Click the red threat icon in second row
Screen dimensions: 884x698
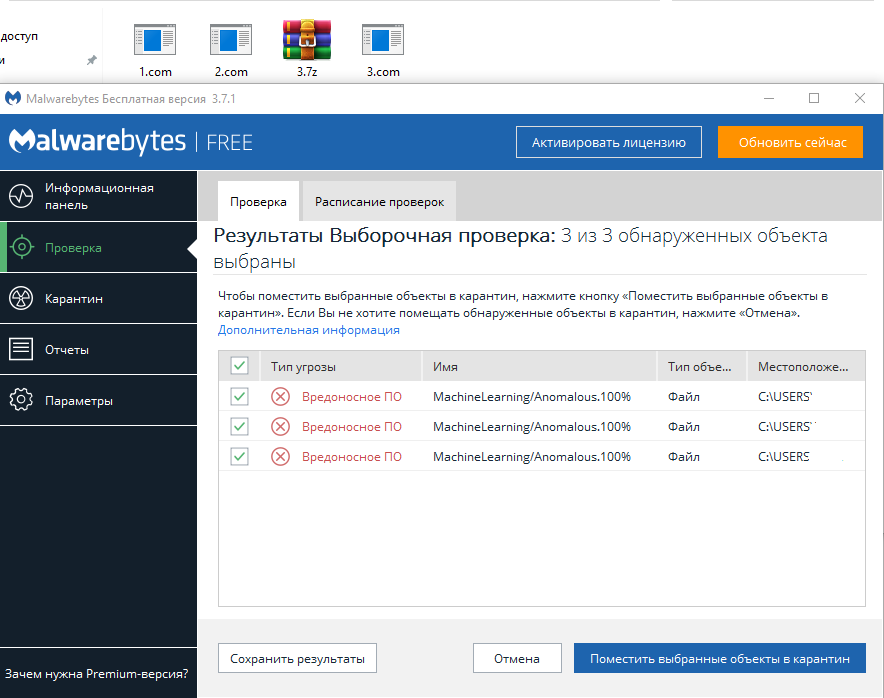coord(280,427)
